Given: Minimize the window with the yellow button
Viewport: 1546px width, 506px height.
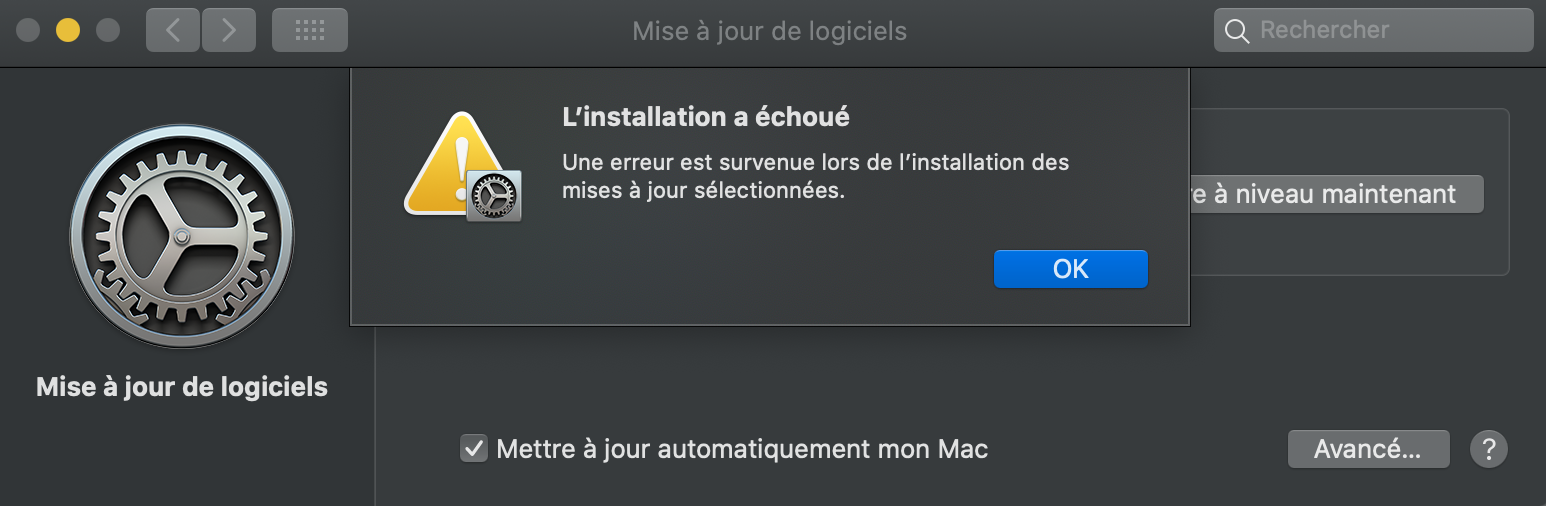Looking at the screenshot, I should (x=68, y=30).
